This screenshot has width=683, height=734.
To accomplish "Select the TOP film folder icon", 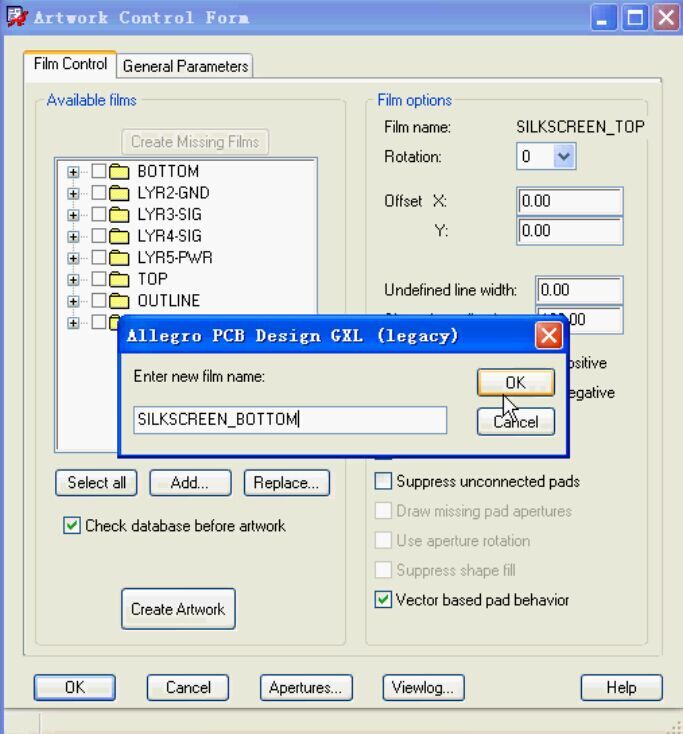I will 119,279.
